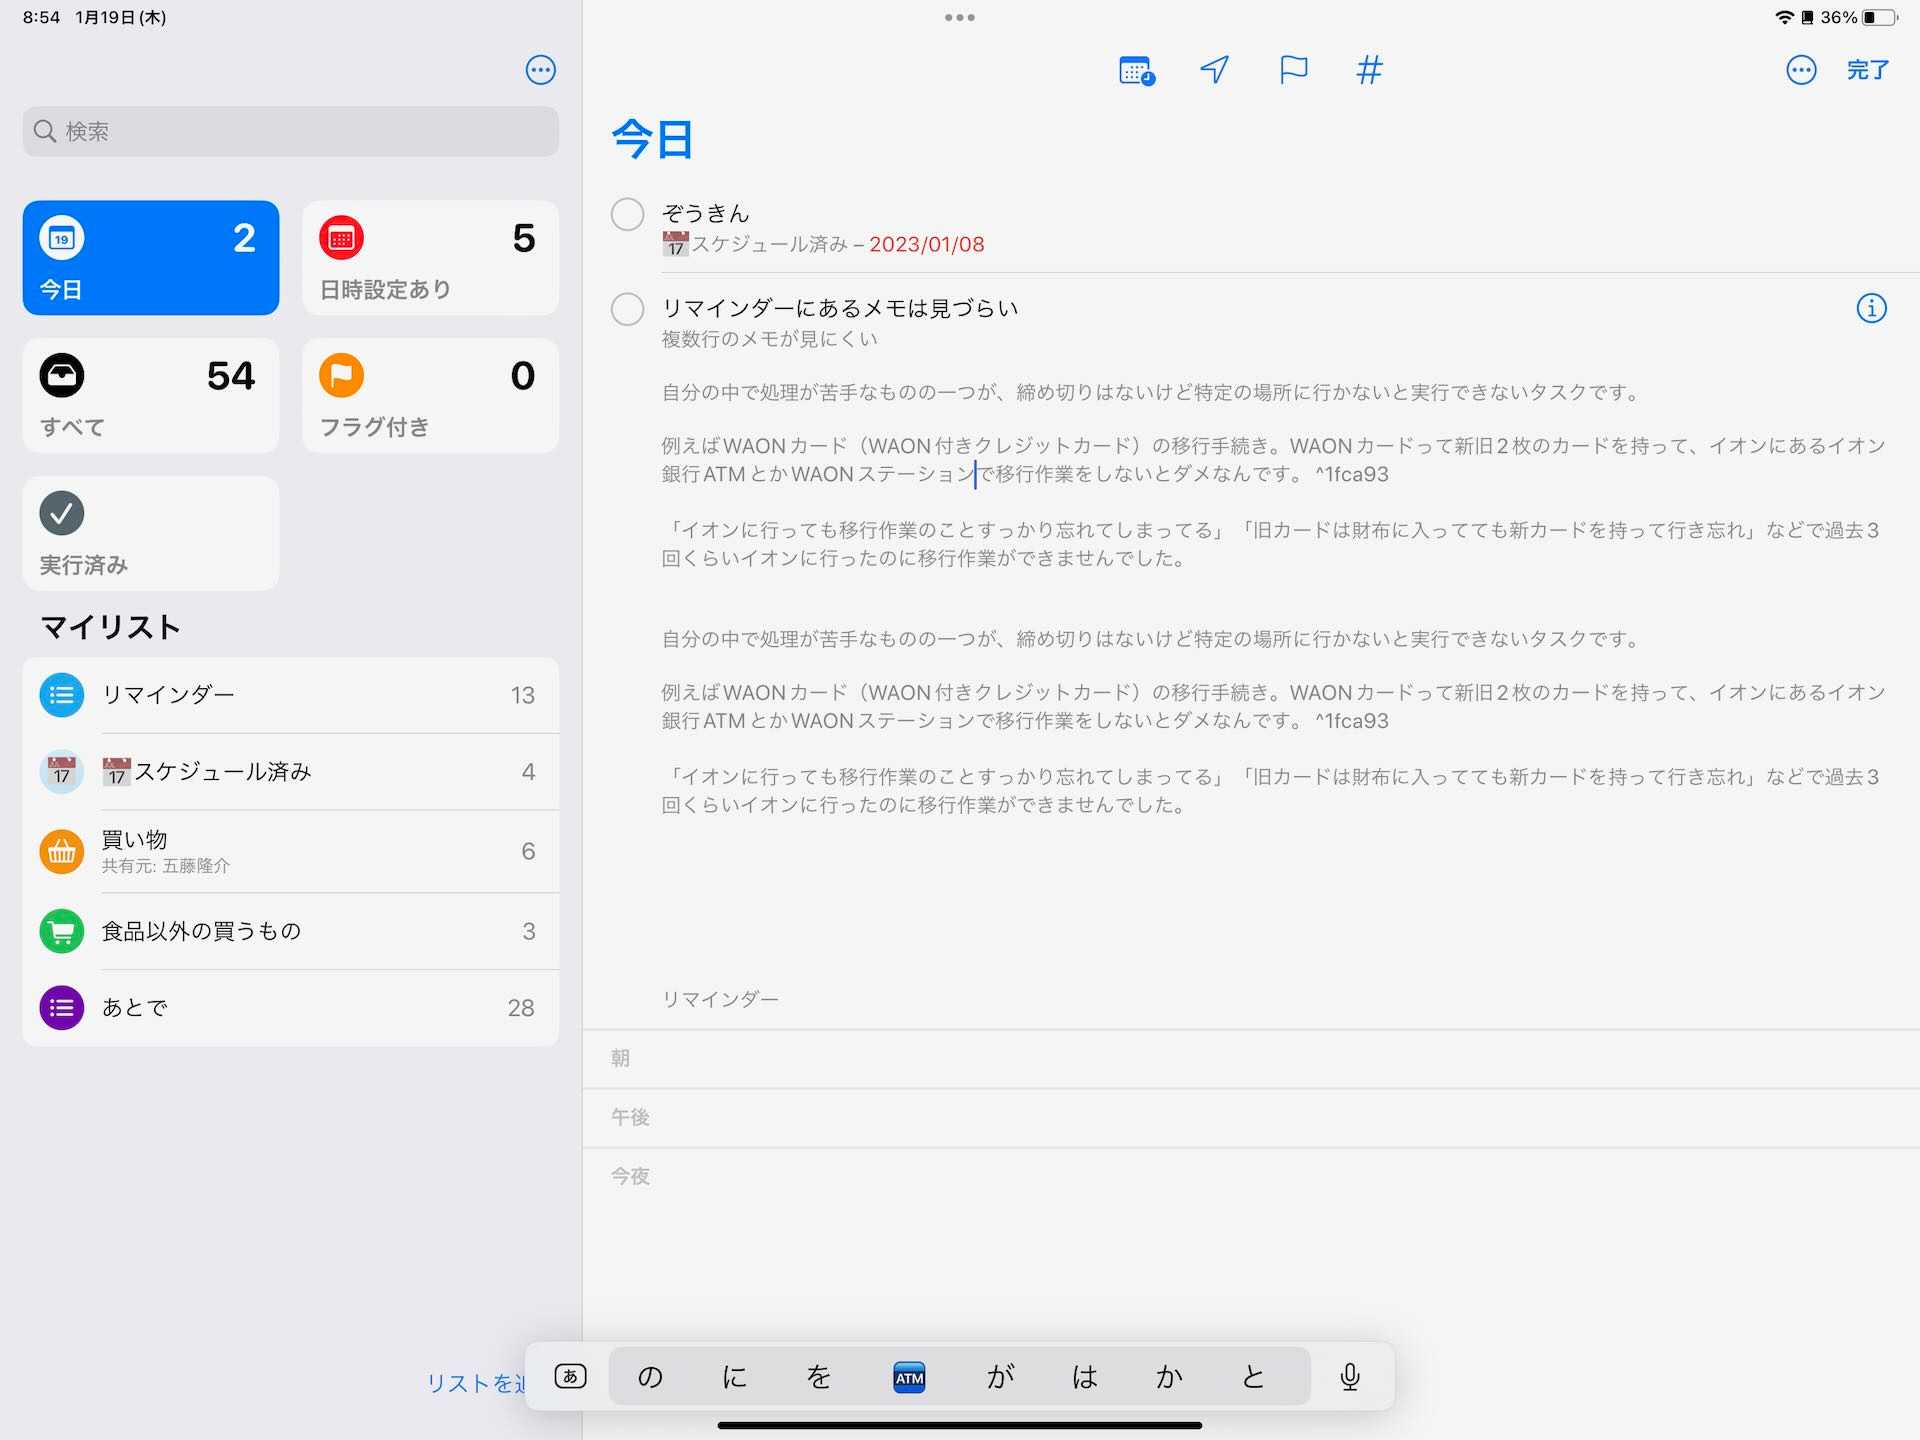Open the リマインダー list

pyautogui.click(x=290, y=695)
